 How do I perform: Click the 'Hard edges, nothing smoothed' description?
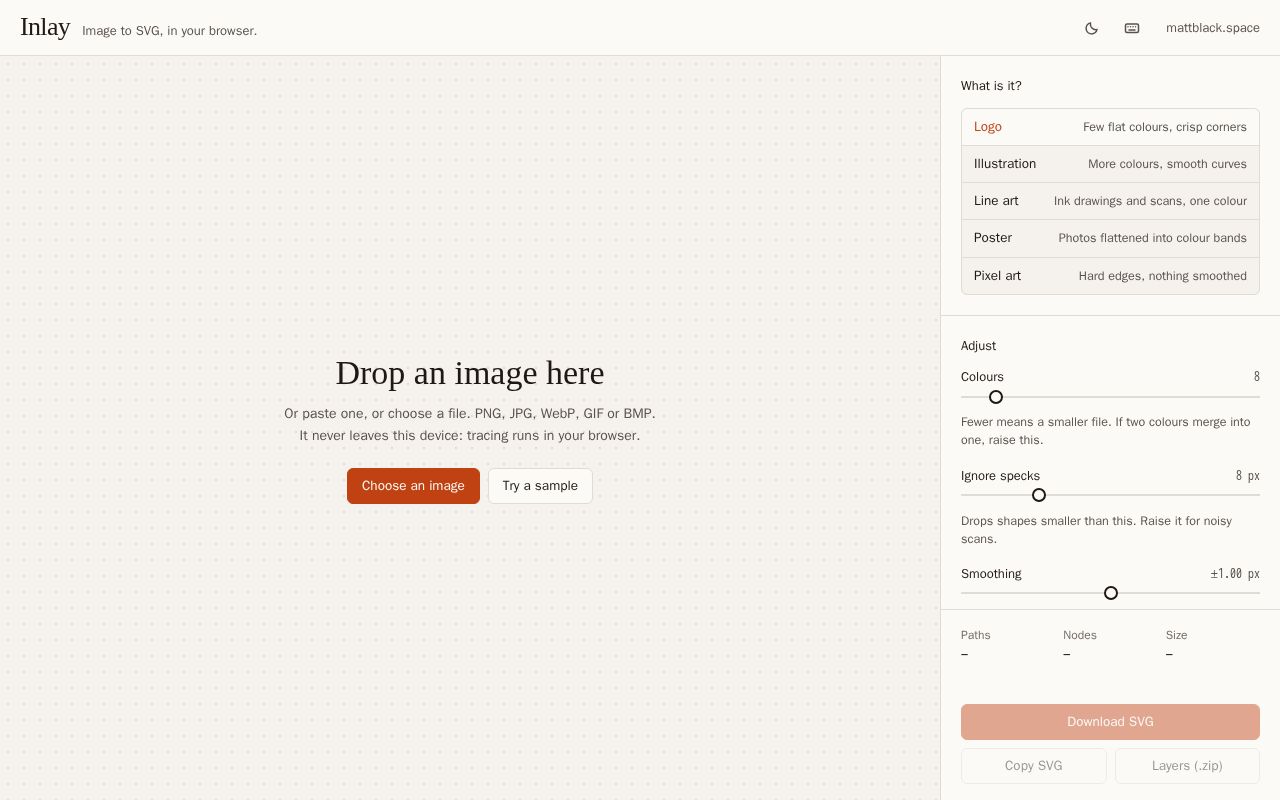1163,276
